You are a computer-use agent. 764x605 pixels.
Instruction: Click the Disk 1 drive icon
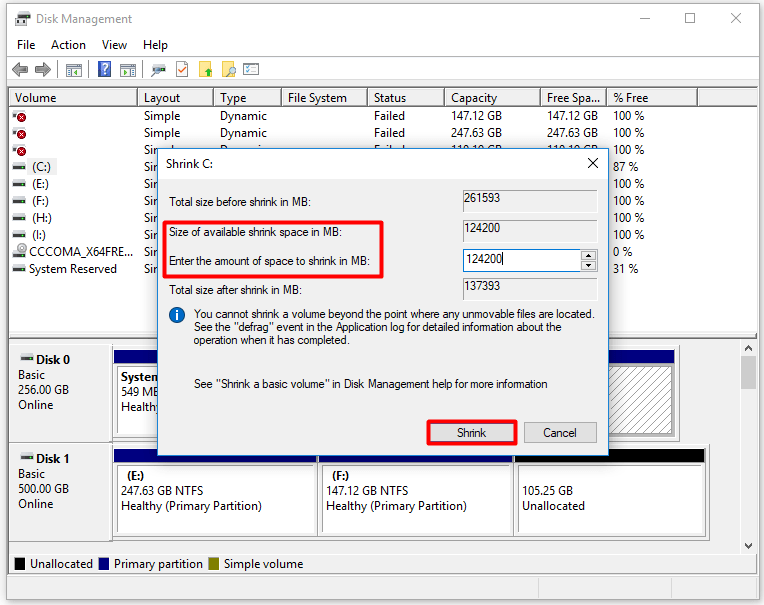click(27, 457)
